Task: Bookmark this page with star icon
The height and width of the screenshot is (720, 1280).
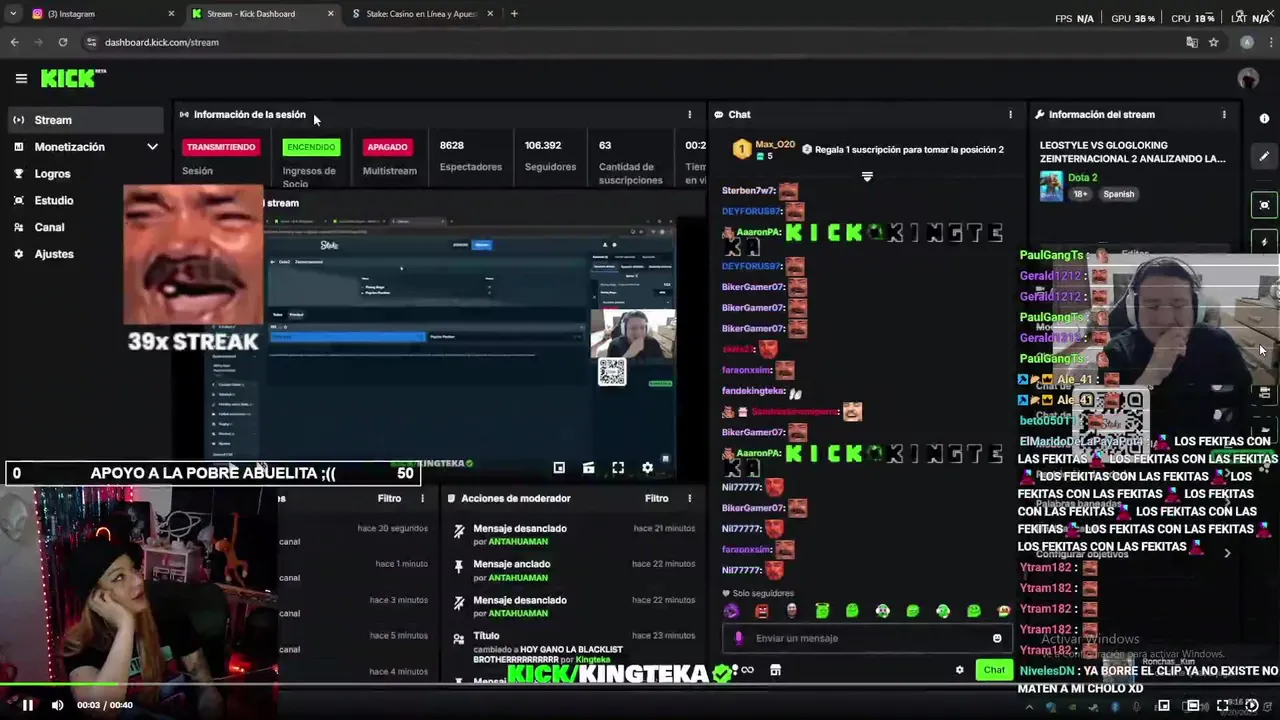Action: 1213,42
